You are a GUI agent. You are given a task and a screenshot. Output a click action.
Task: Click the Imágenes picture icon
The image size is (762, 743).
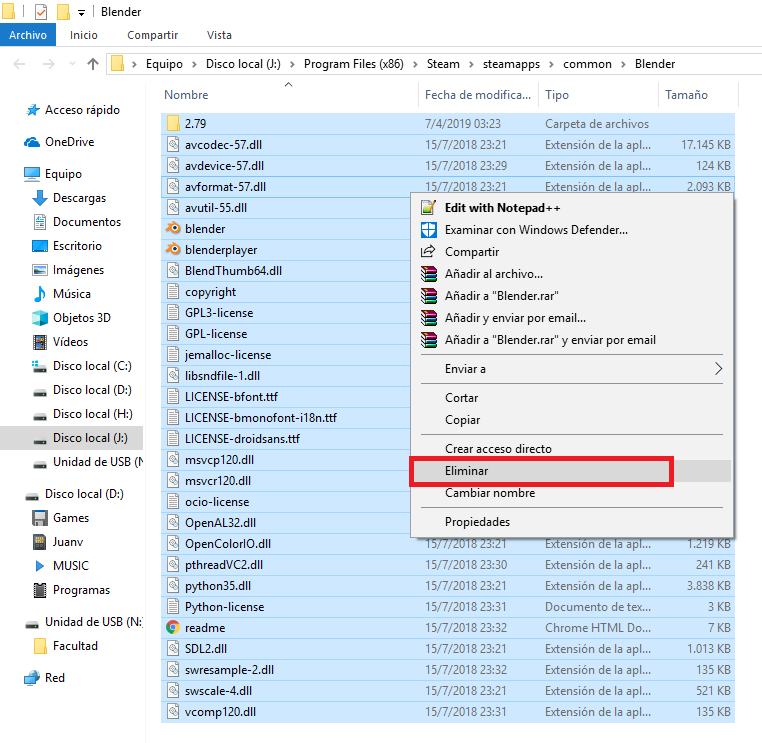coord(40,270)
